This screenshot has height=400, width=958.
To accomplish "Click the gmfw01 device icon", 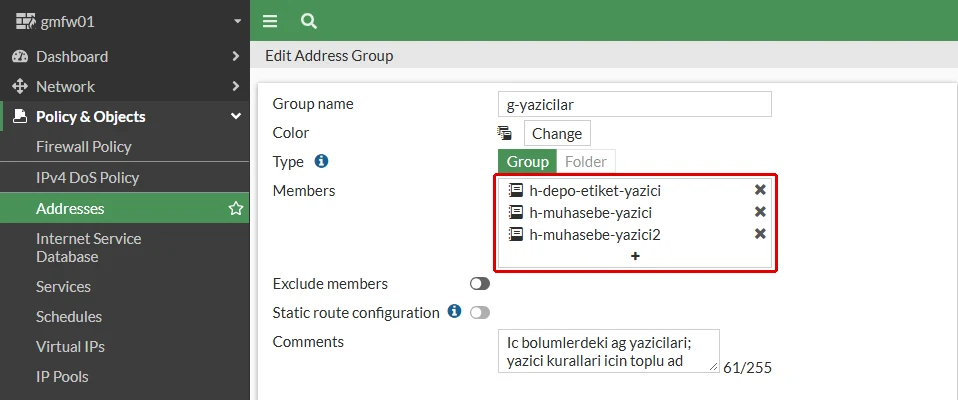I will (26, 22).
